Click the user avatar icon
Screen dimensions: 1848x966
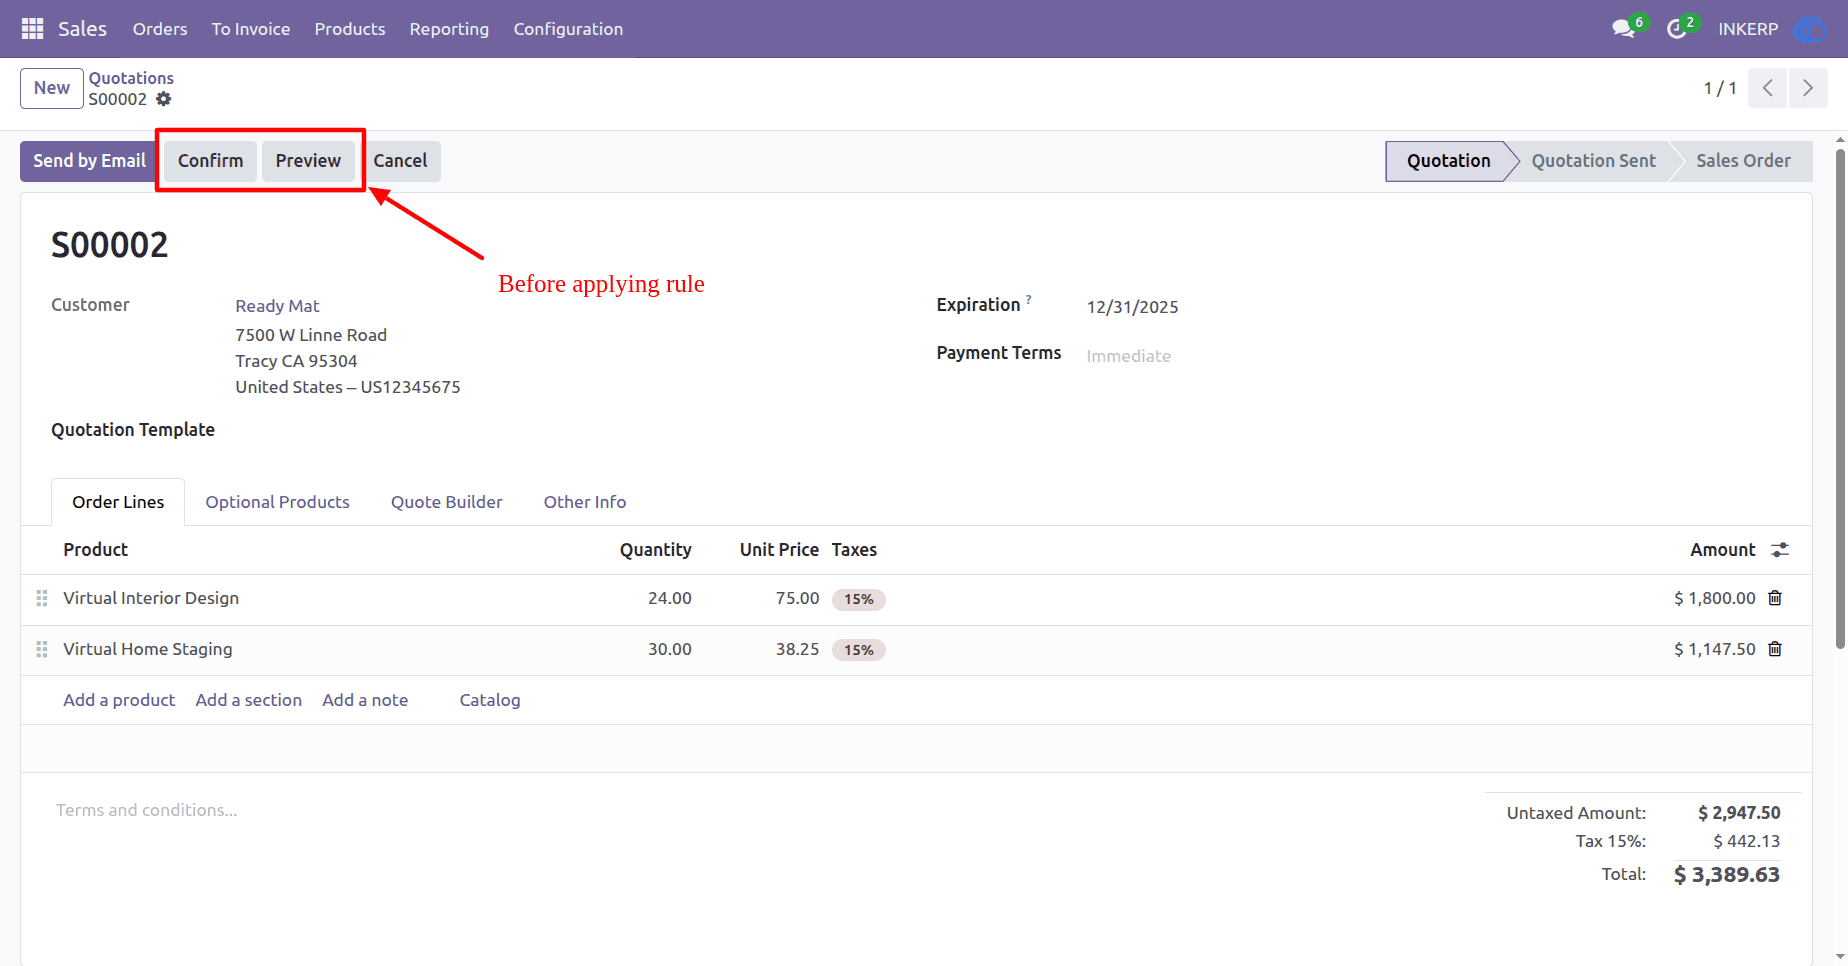click(1810, 29)
